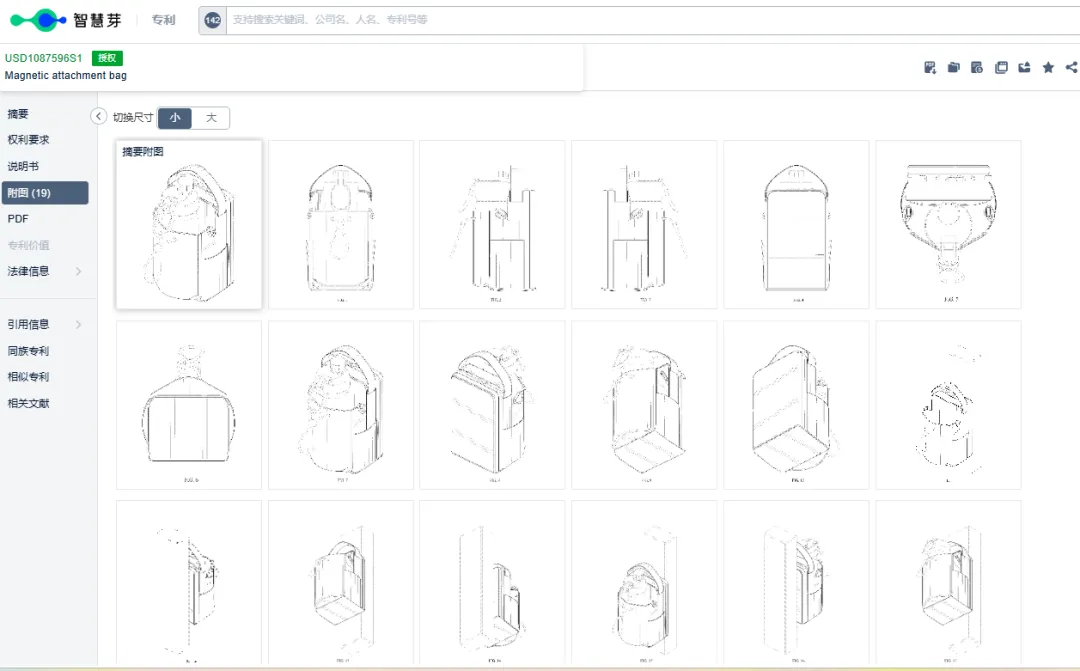Open the 说明书 section

point(23,166)
